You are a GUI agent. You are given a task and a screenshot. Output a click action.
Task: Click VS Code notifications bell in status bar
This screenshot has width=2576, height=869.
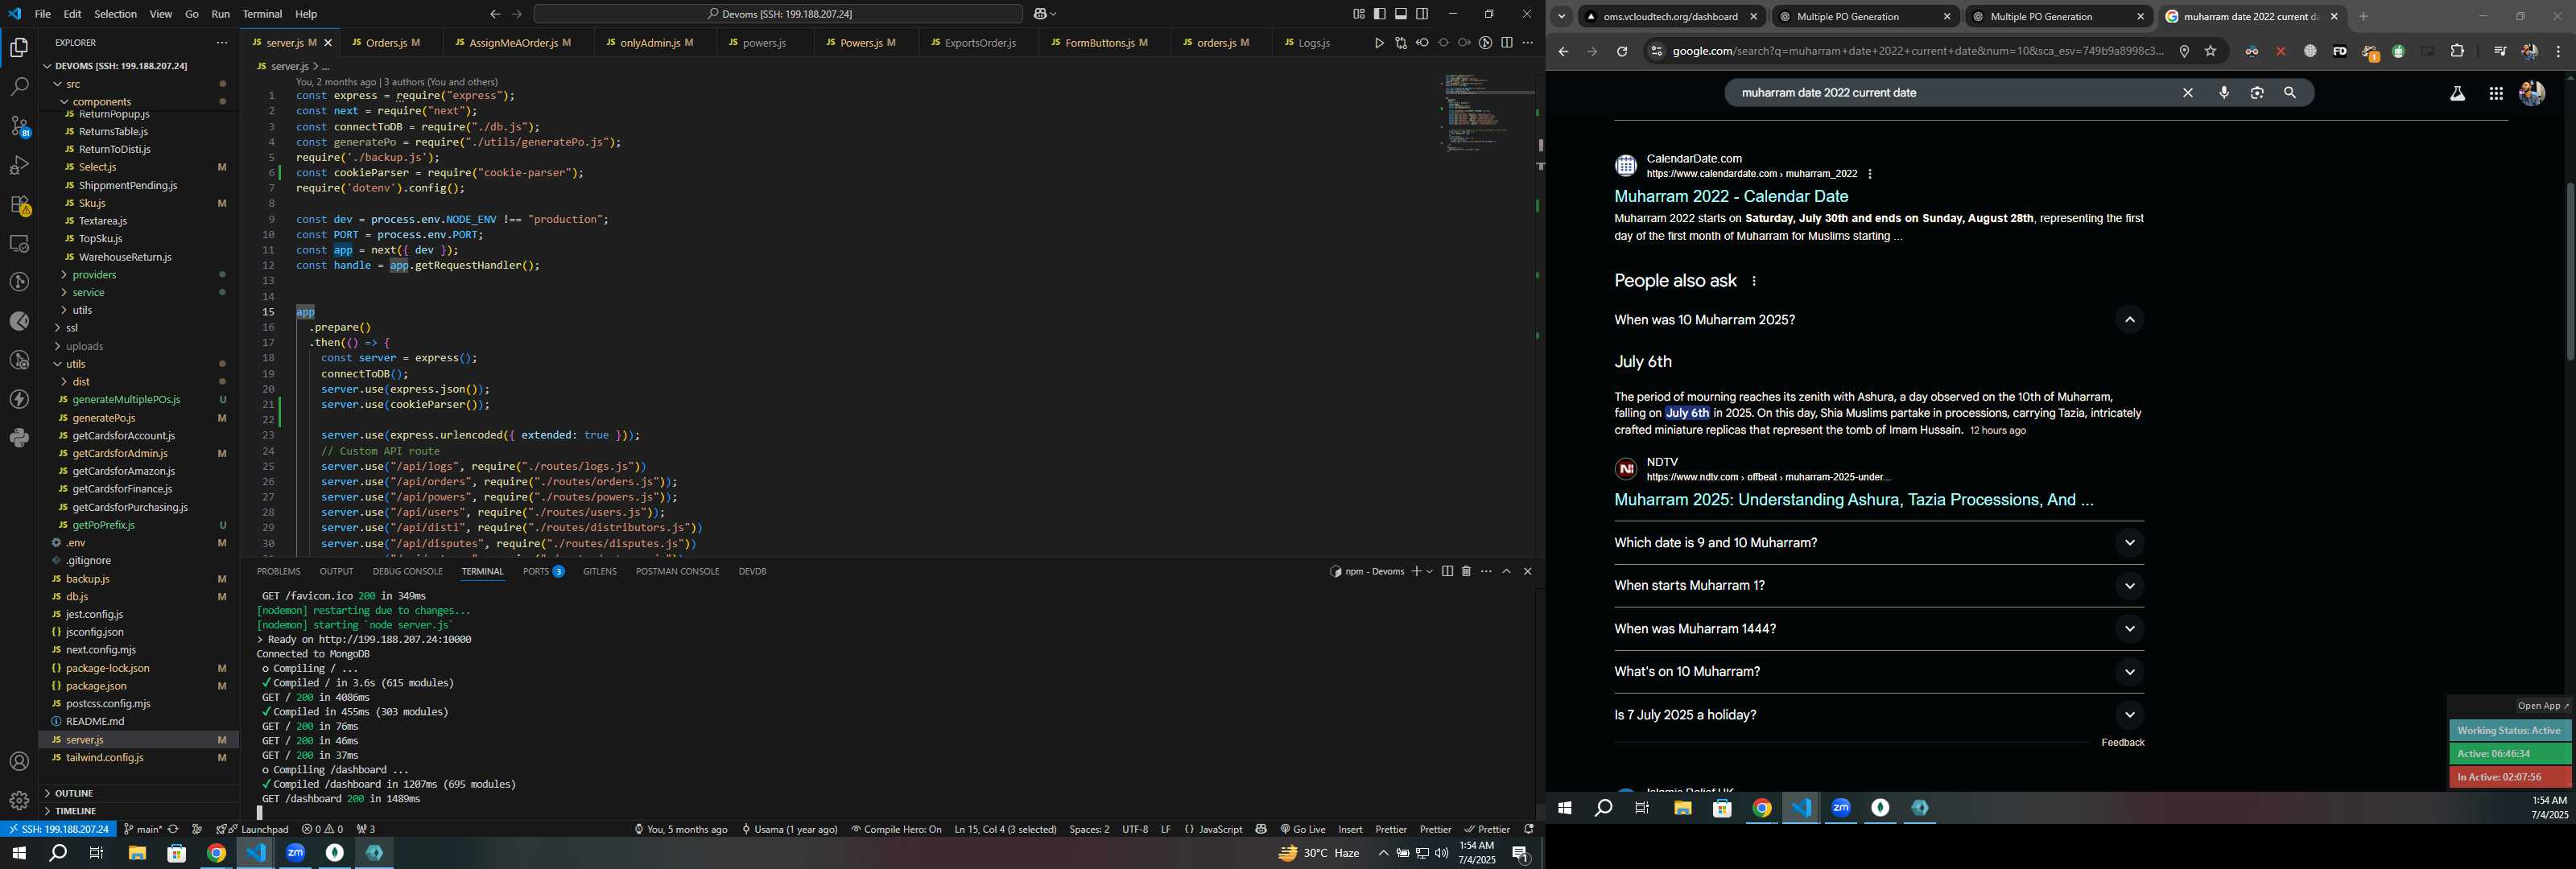1528,829
